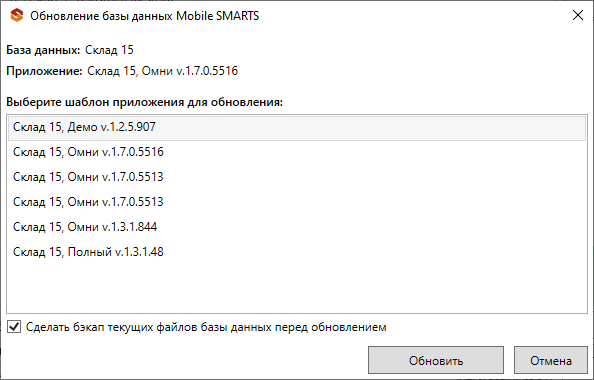Close the database update dialog
This screenshot has width=594, height=380.
click(578, 15)
